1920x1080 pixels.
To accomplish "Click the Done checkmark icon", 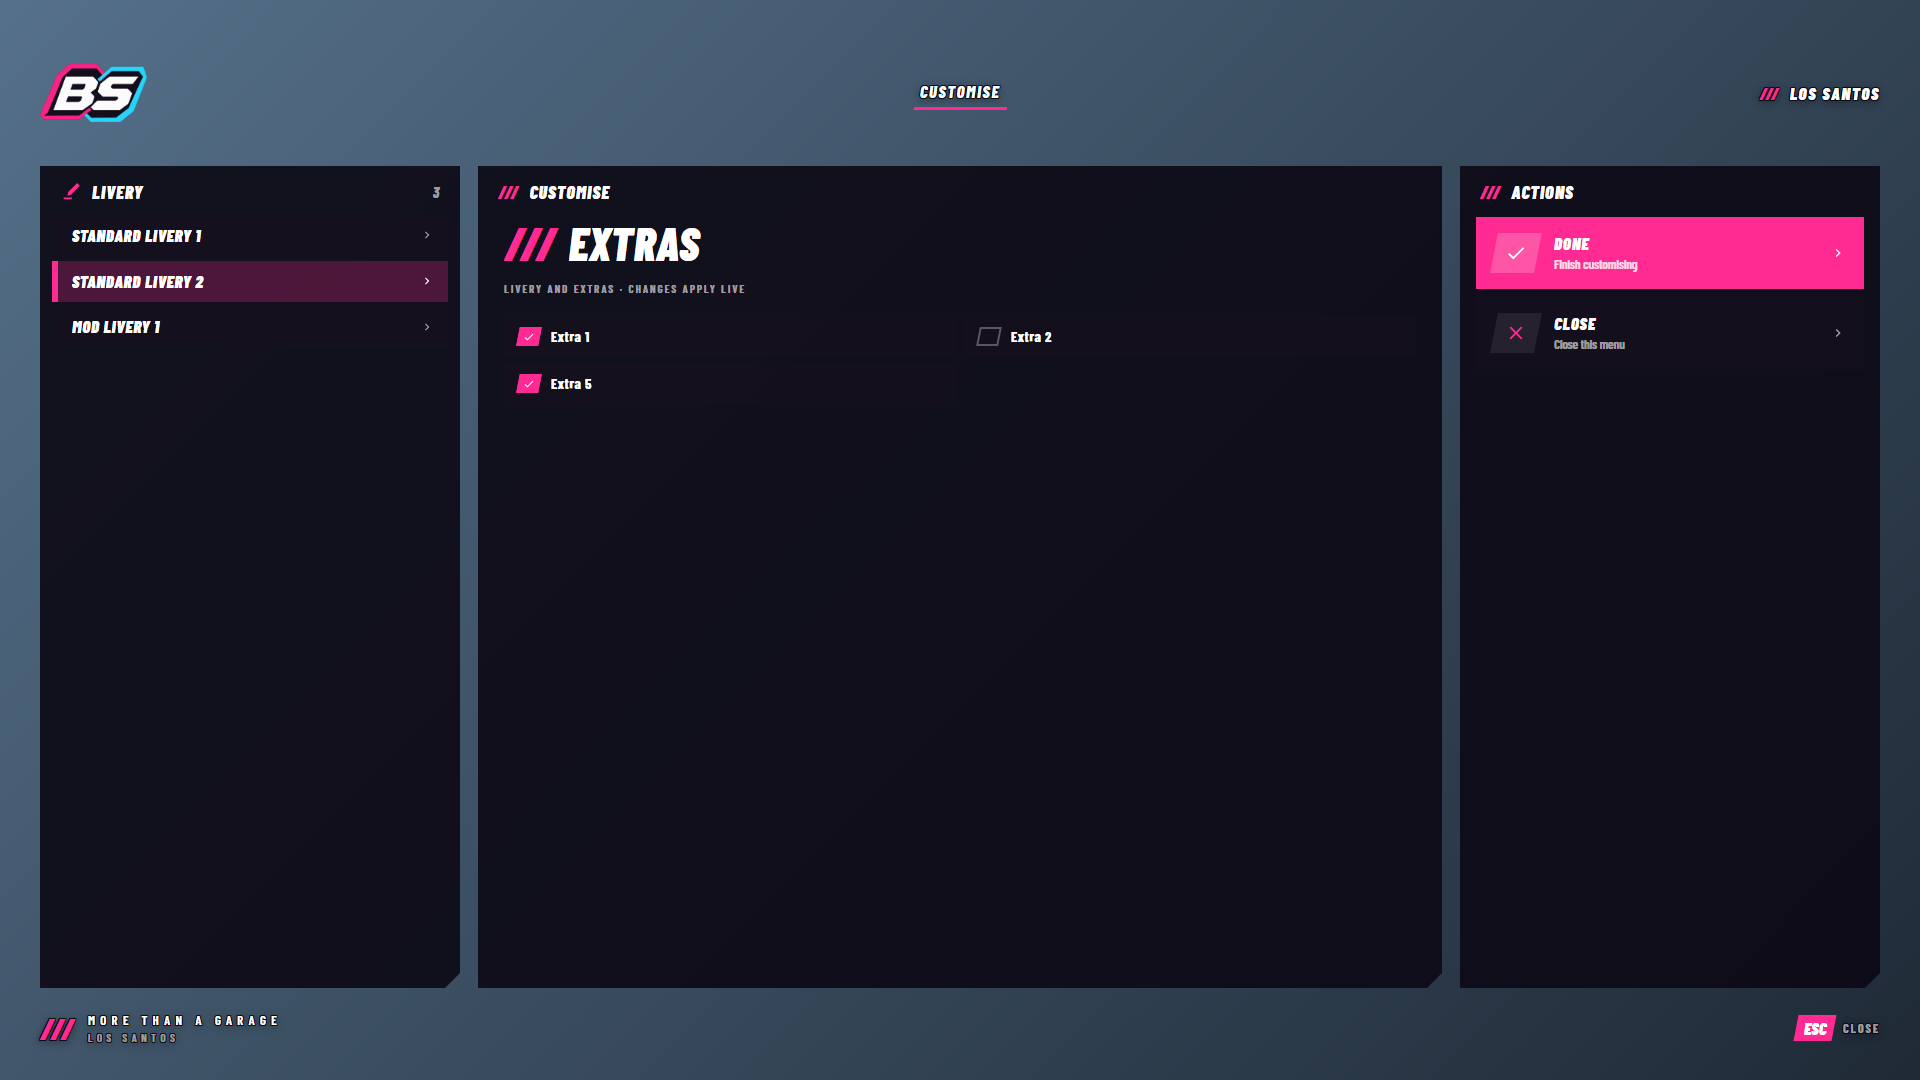I will click(x=1516, y=253).
